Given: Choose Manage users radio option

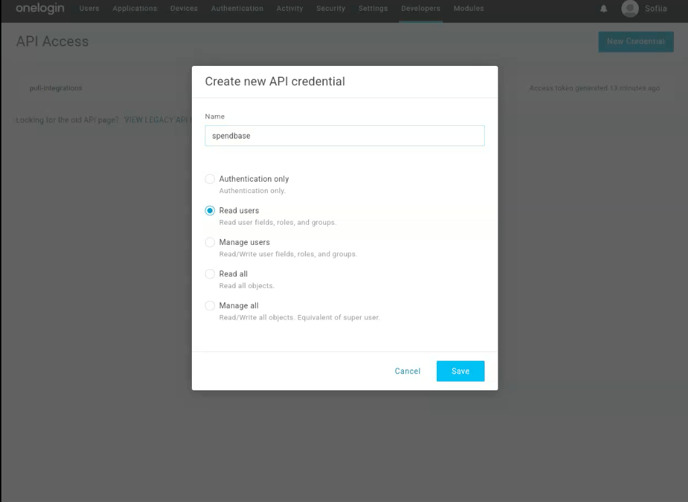Looking at the screenshot, I should pyautogui.click(x=210, y=242).
